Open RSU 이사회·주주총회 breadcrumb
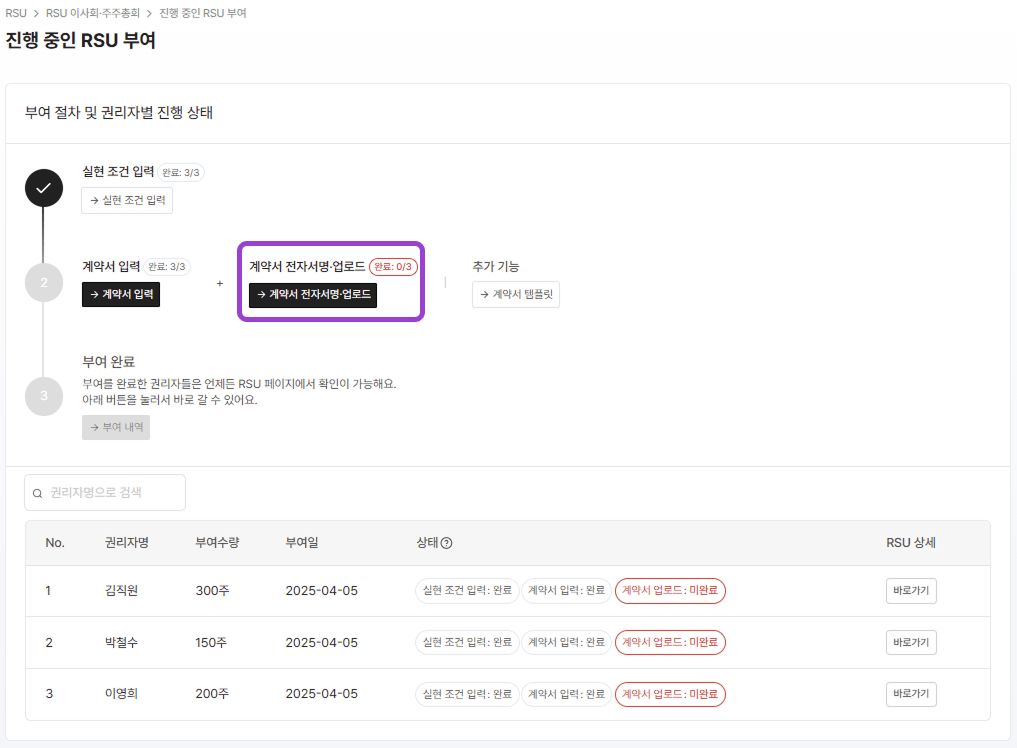 93,13
